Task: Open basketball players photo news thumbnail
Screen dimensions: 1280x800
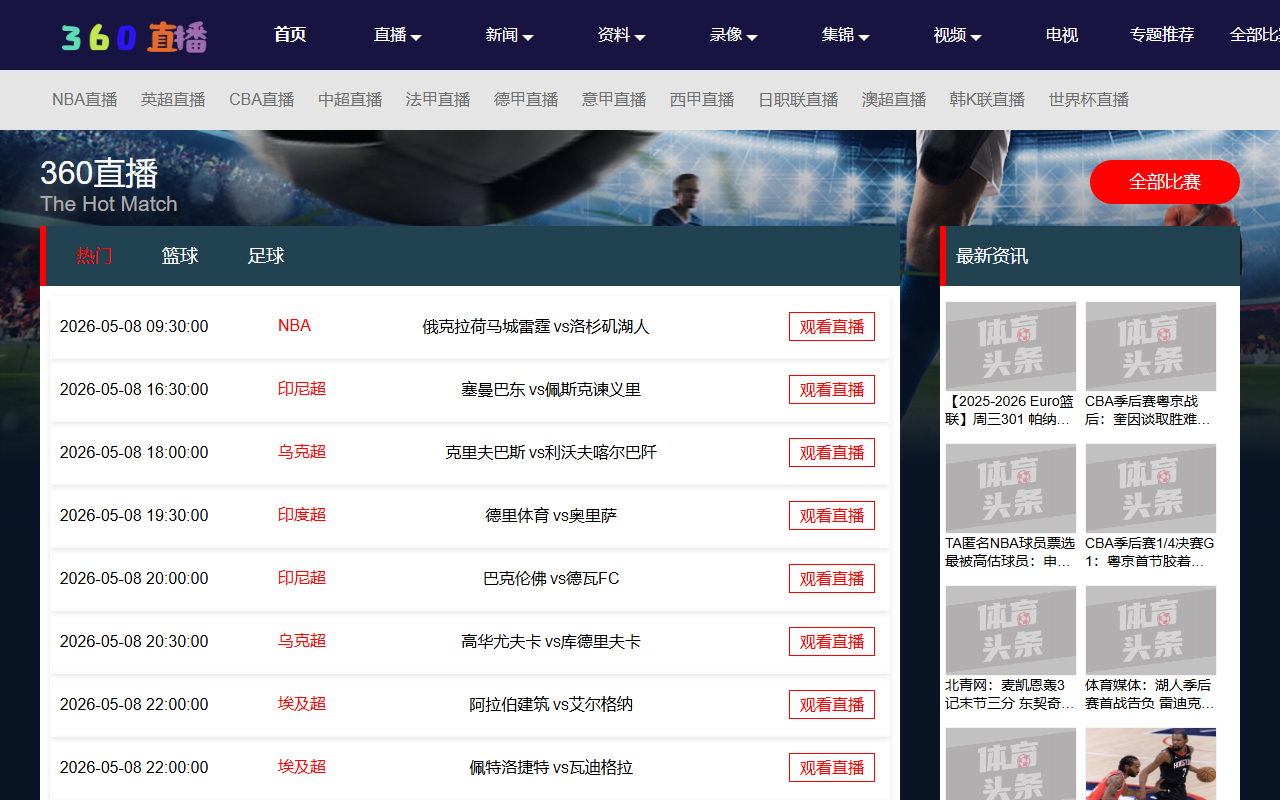Action: tap(1151, 764)
